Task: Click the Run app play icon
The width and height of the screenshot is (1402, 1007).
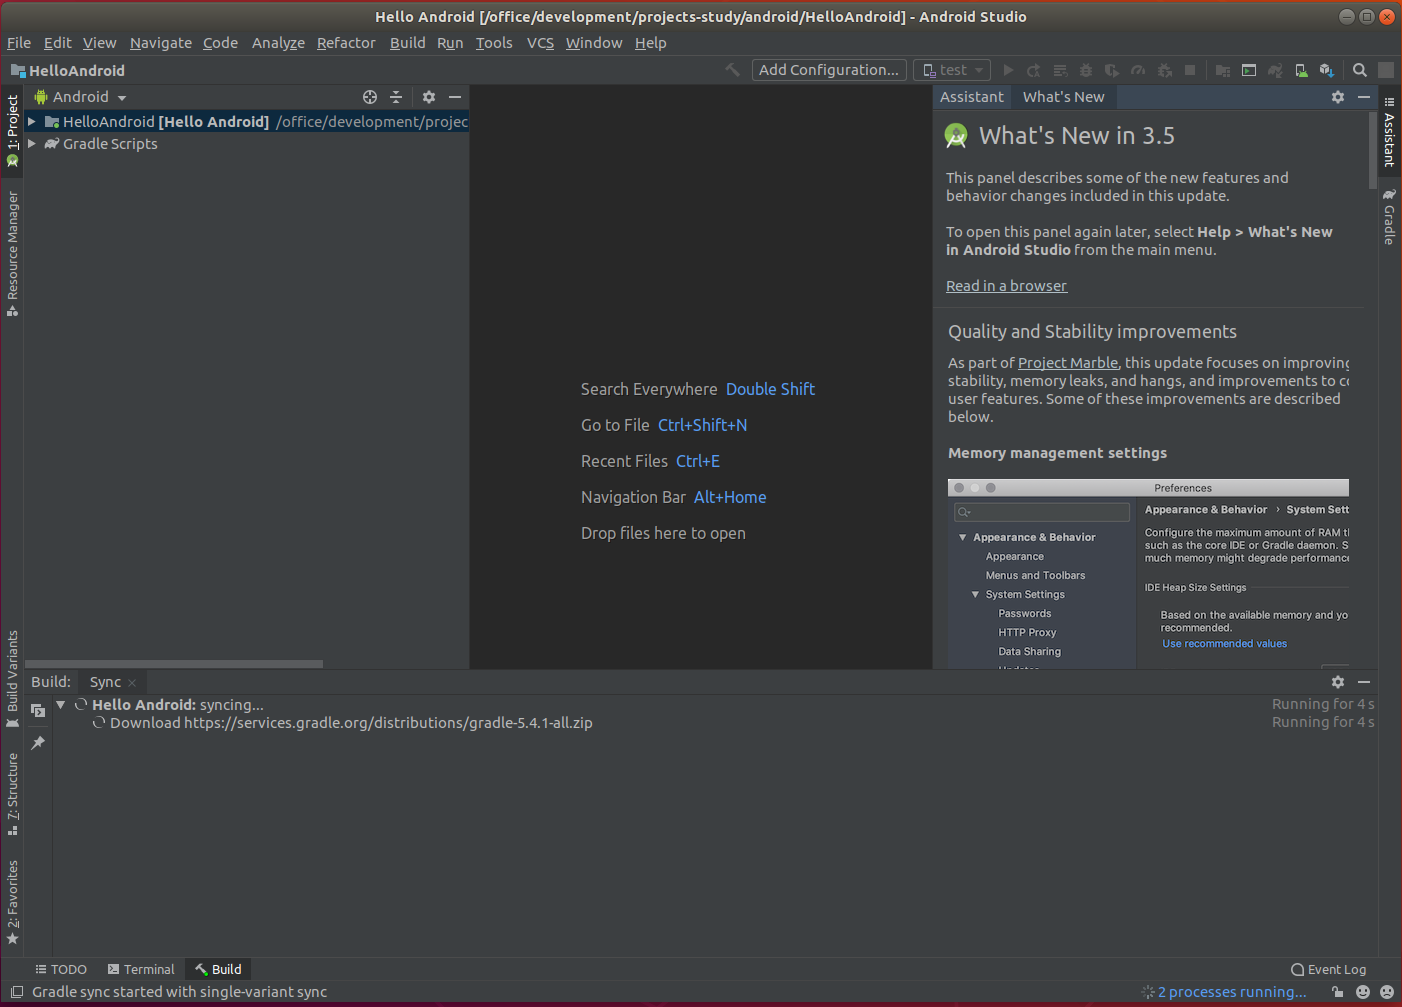Action: (x=1008, y=70)
